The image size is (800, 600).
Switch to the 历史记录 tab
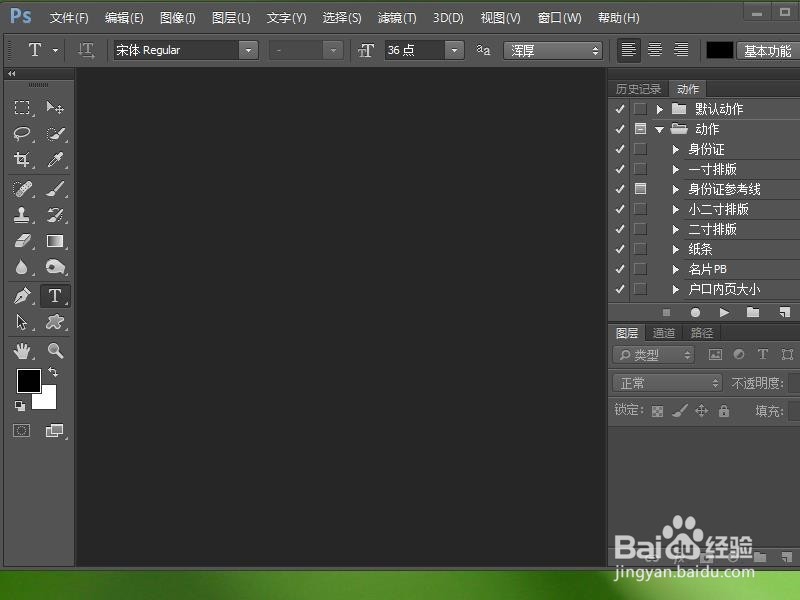click(x=638, y=89)
